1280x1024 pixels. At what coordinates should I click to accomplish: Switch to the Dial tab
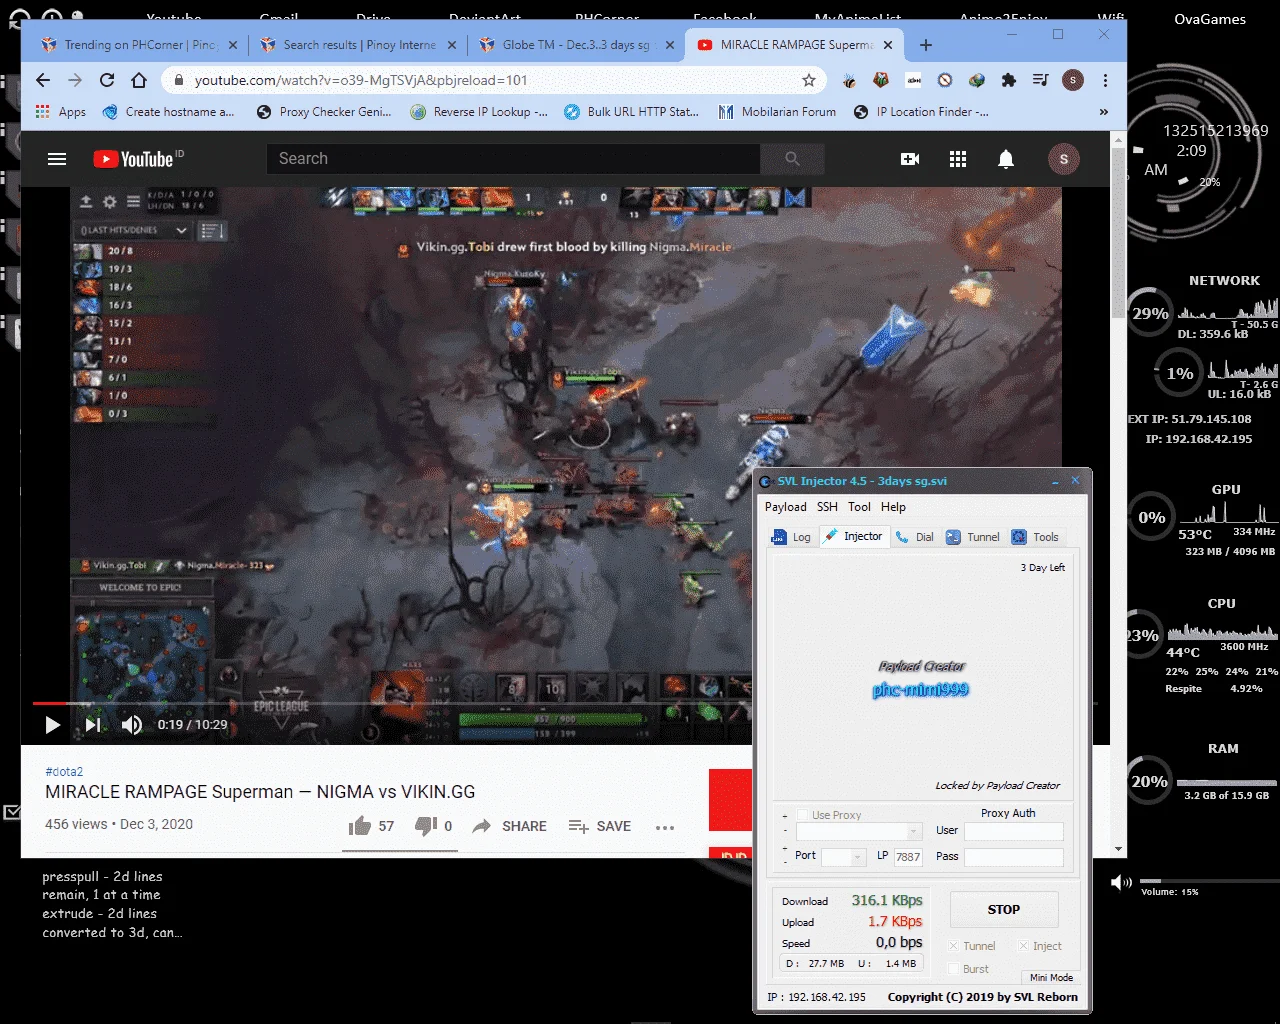(x=915, y=537)
